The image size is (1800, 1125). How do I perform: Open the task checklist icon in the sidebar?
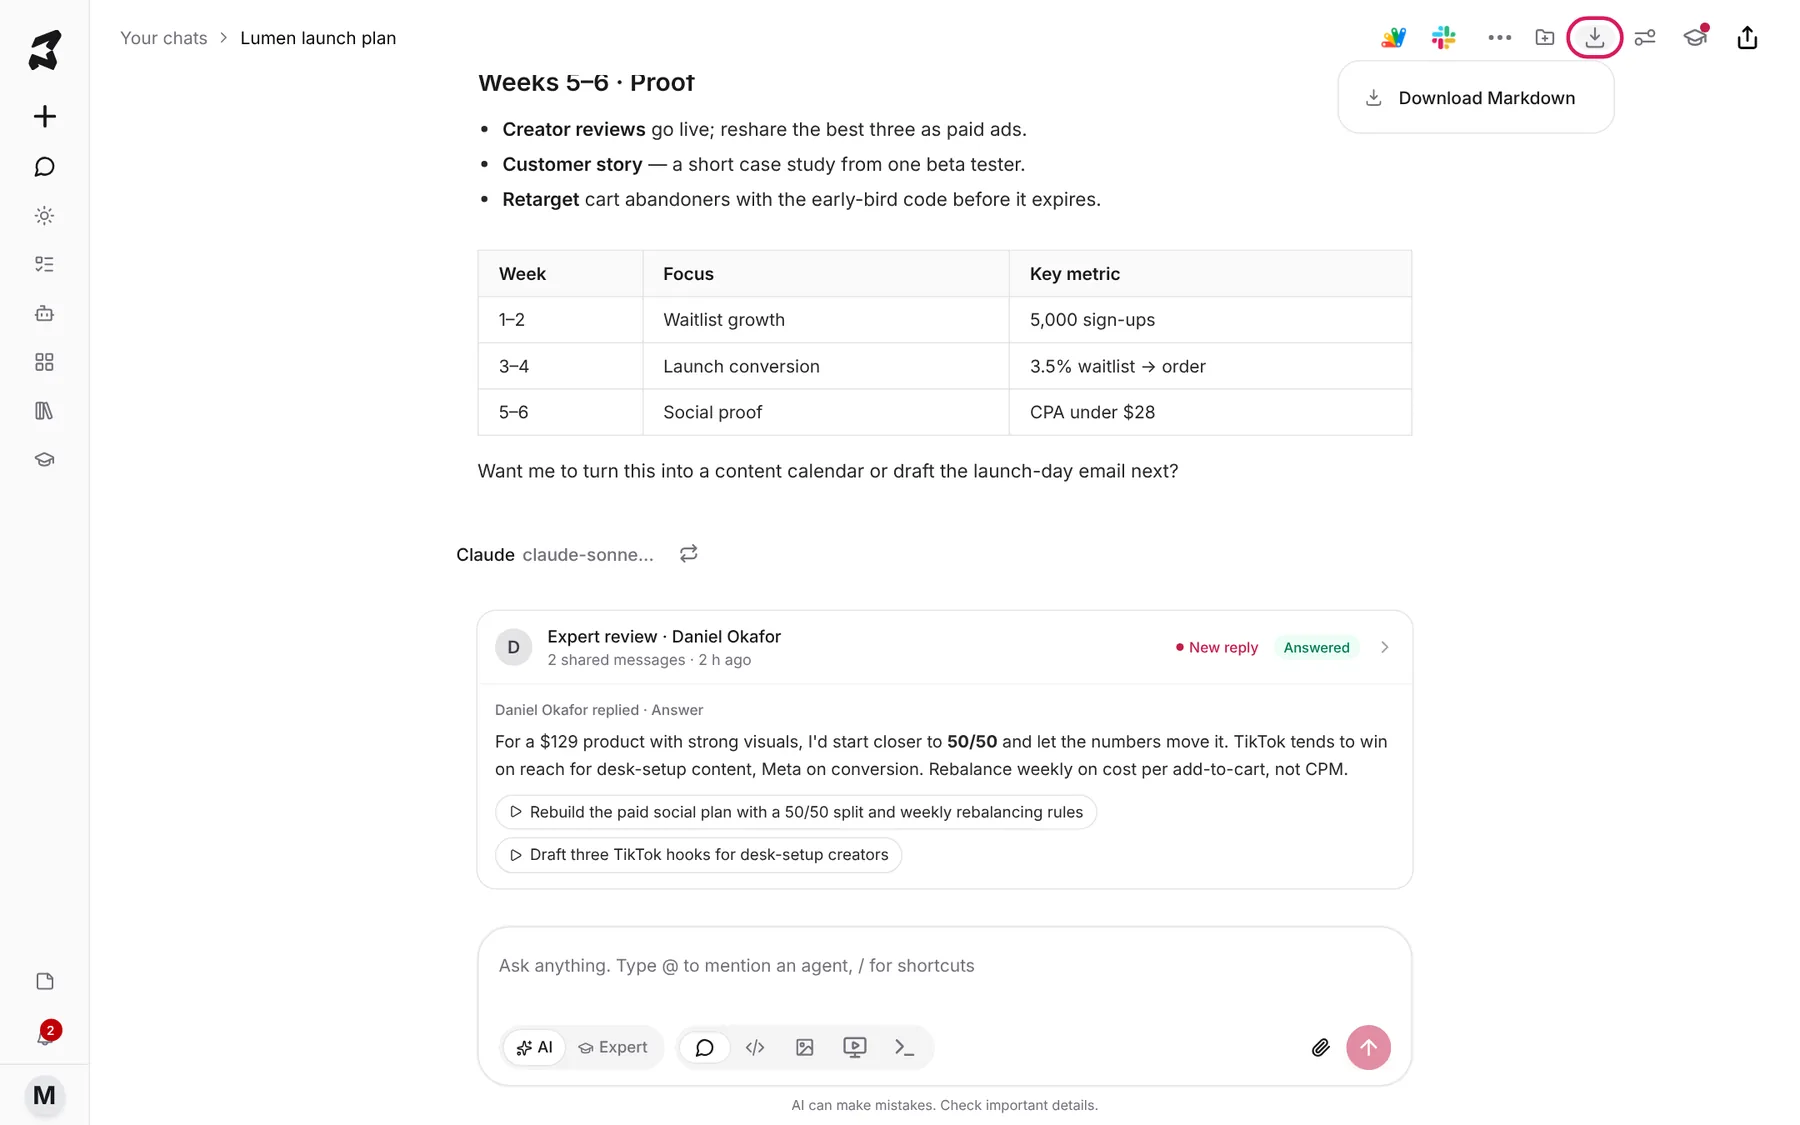(x=44, y=264)
